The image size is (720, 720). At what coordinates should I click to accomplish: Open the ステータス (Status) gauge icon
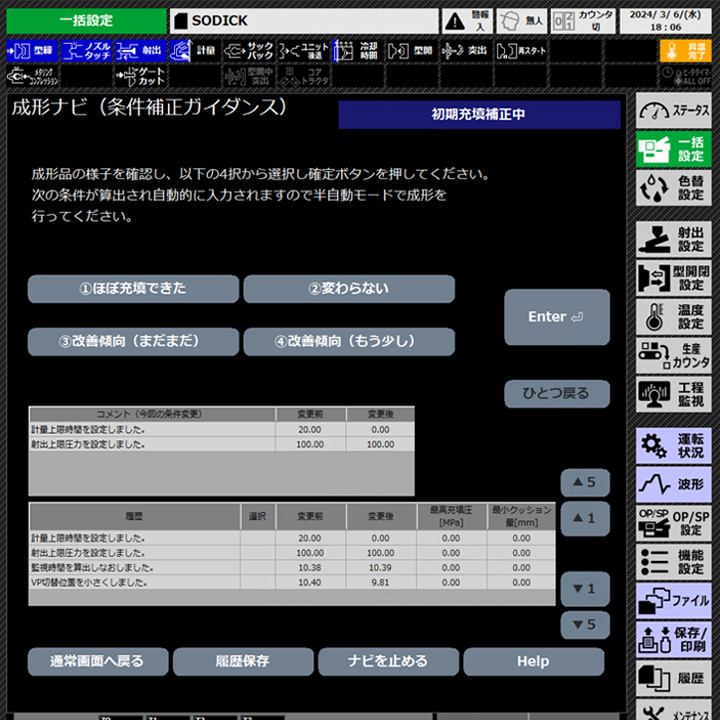(x=673, y=111)
